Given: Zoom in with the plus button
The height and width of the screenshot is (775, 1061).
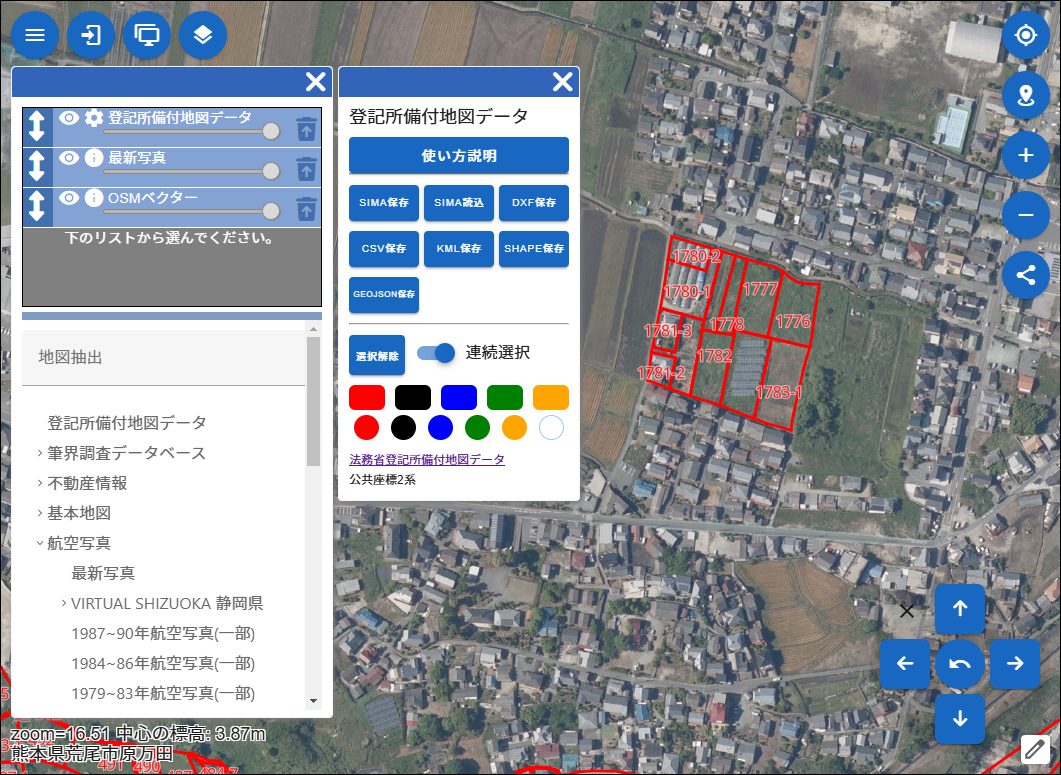Looking at the screenshot, I should (x=1025, y=155).
